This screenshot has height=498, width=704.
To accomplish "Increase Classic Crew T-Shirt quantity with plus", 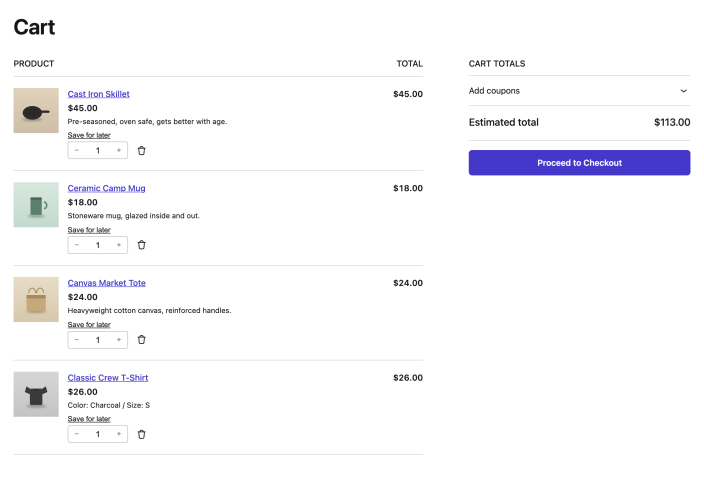I will pos(119,434).
